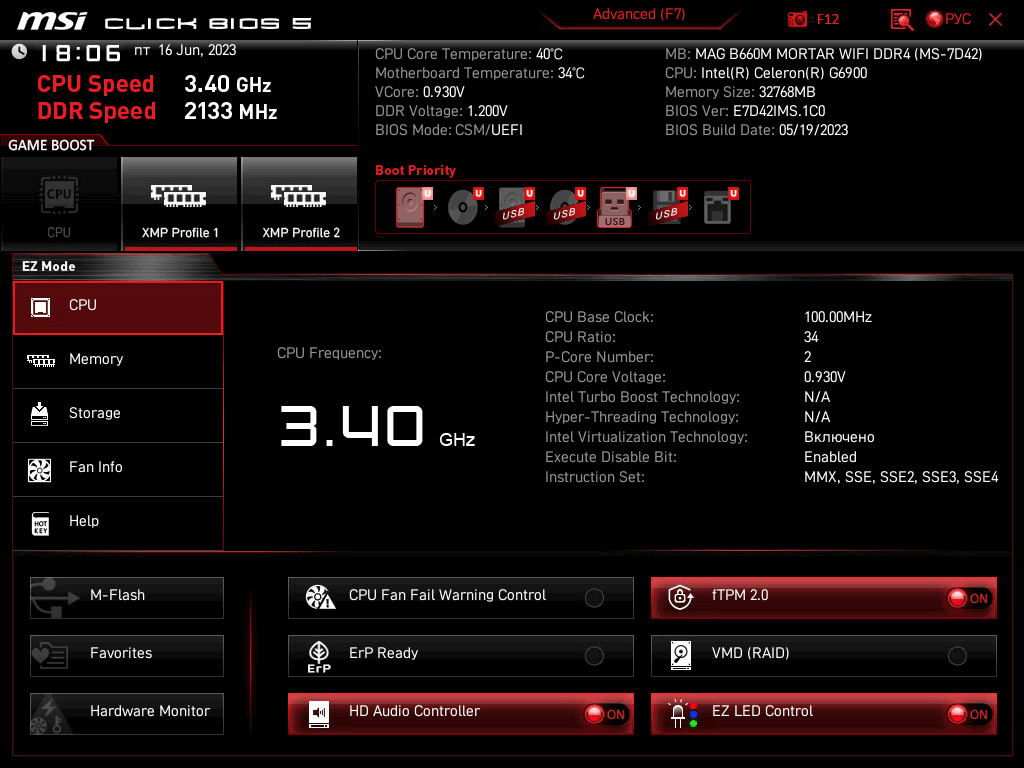
Task: Click the BIOS version E7D42IMS.1C0
Action: tap(779, 111)
